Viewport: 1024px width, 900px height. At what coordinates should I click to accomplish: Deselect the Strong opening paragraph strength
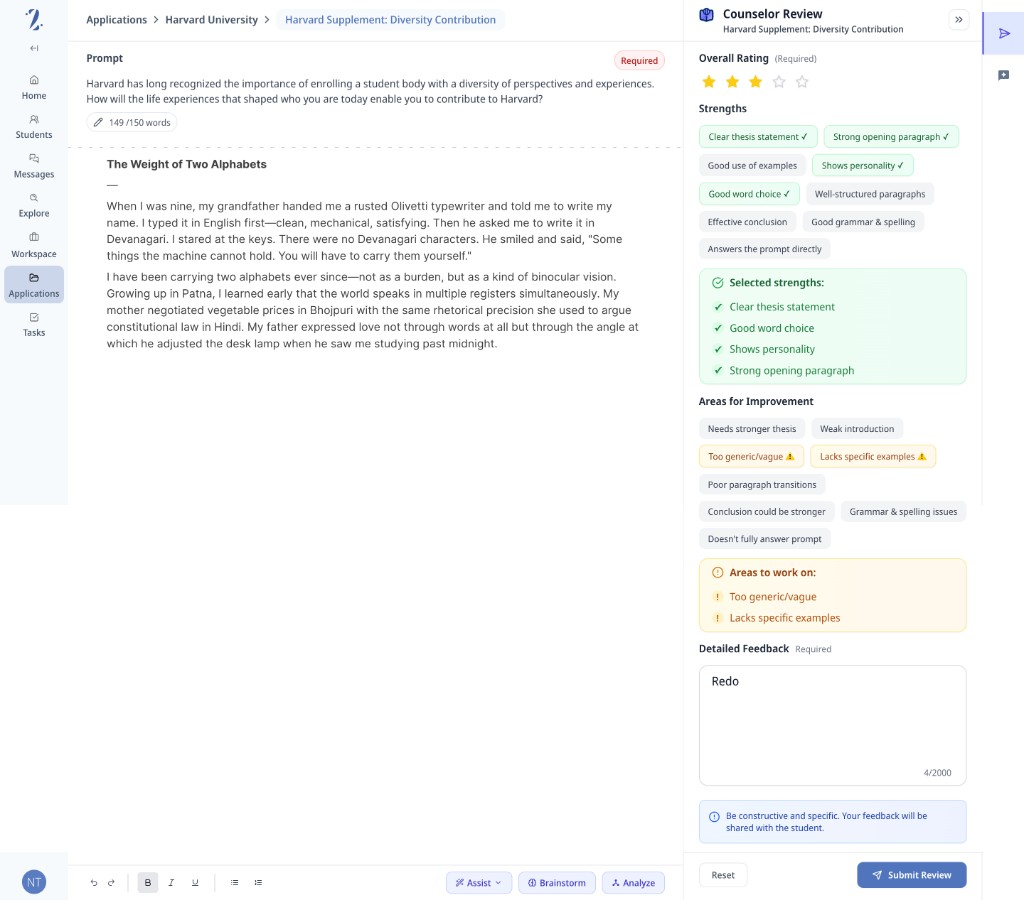pos(891,137)
